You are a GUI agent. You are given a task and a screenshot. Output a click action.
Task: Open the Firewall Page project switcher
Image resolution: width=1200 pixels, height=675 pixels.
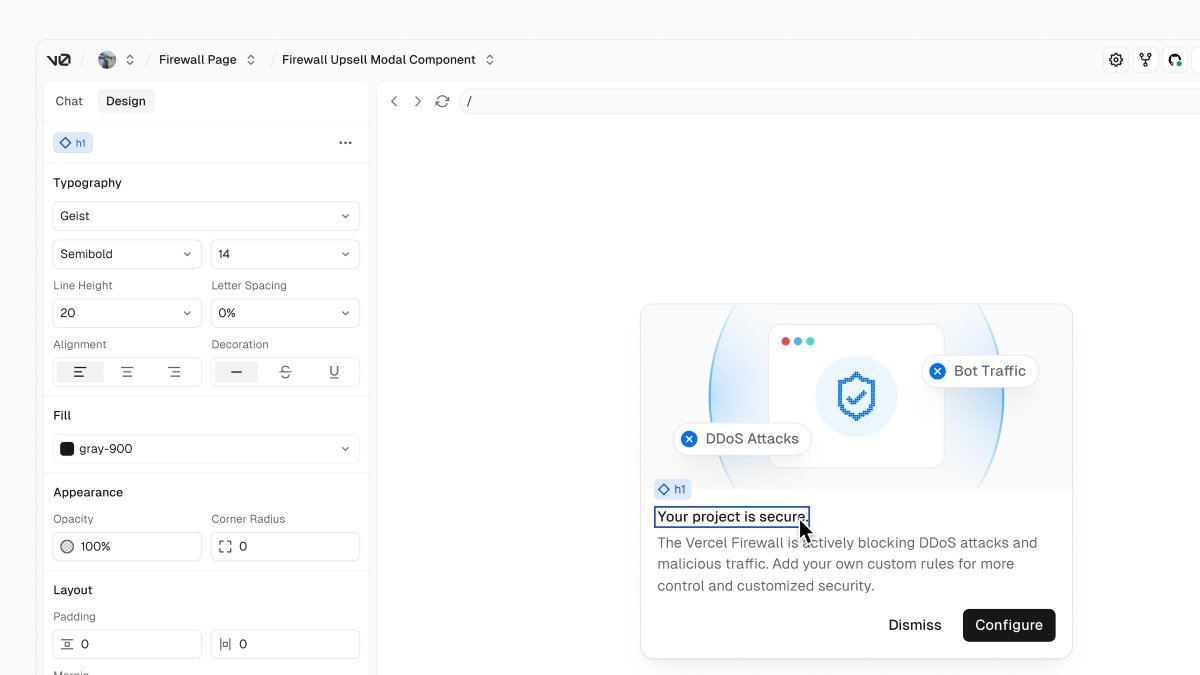tap(207, 60)
